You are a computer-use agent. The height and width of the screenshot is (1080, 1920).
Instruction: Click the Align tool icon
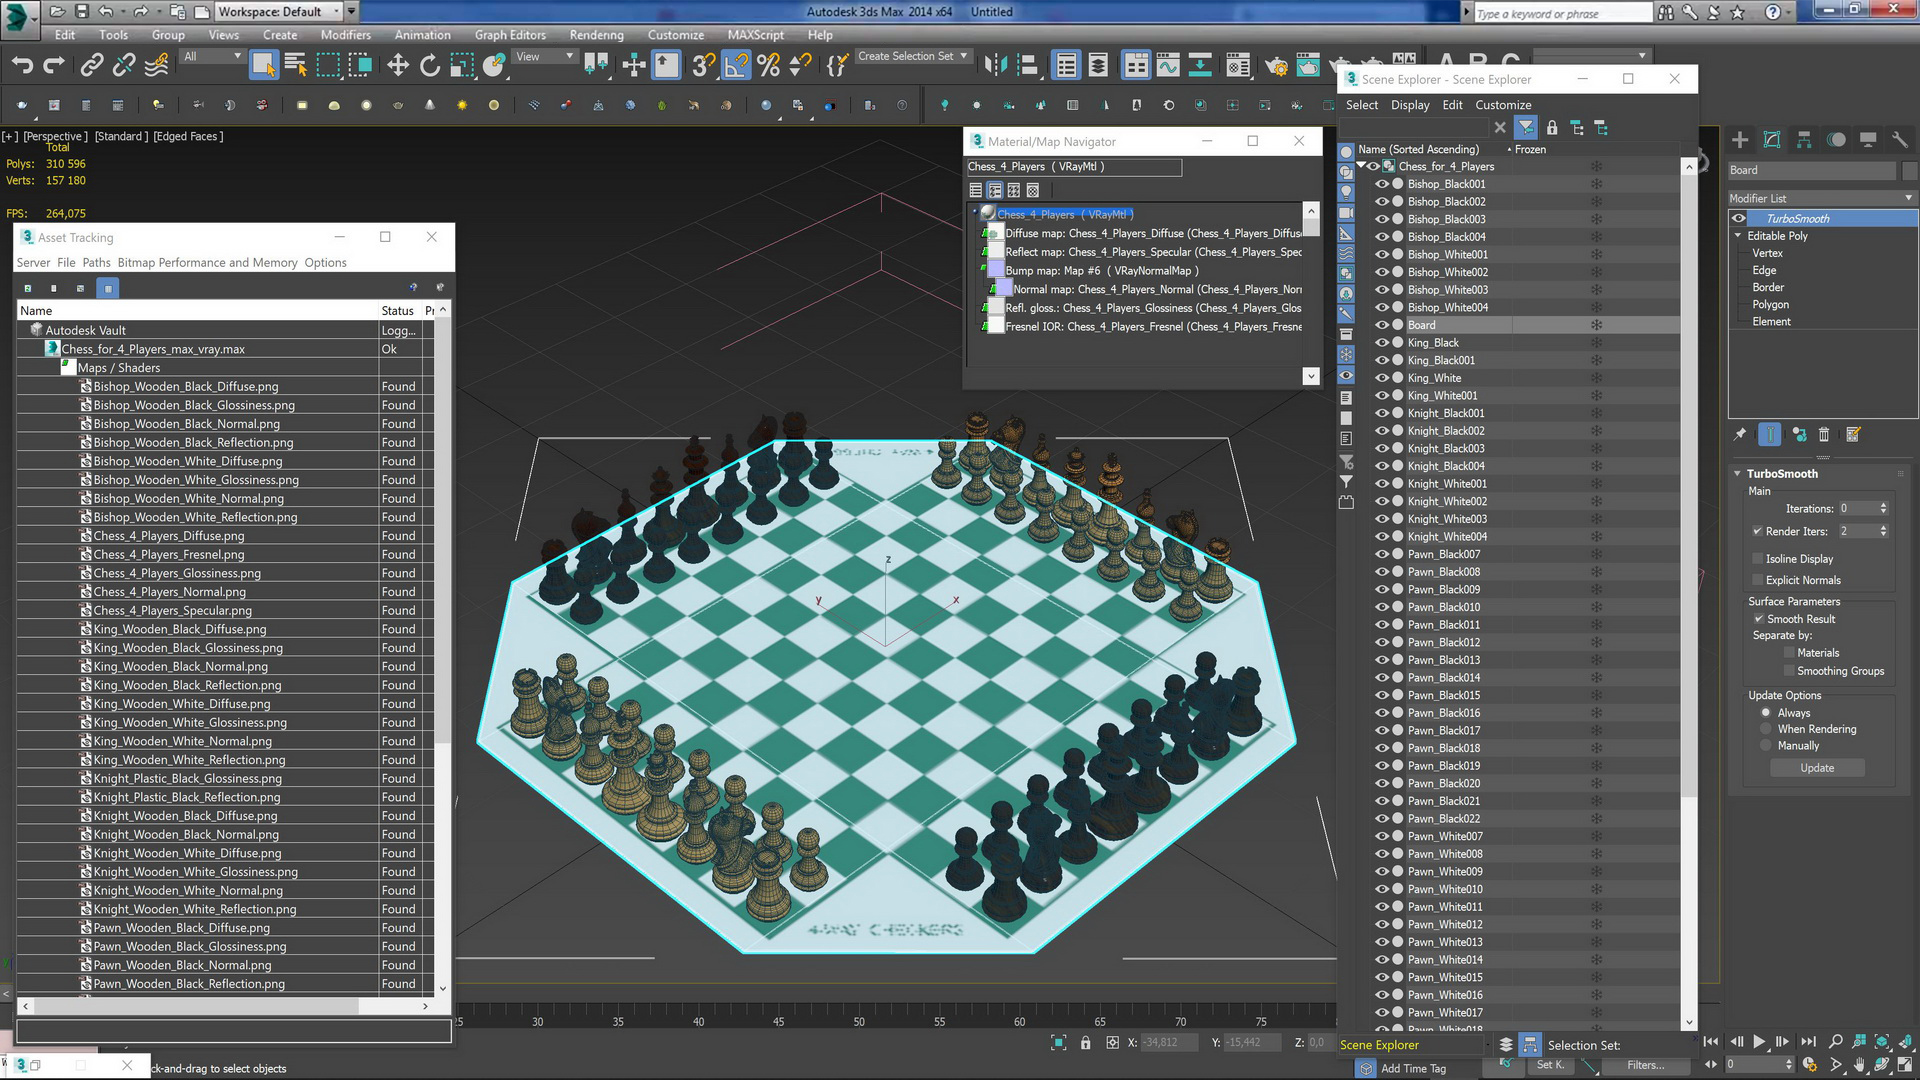[1028, 66]
